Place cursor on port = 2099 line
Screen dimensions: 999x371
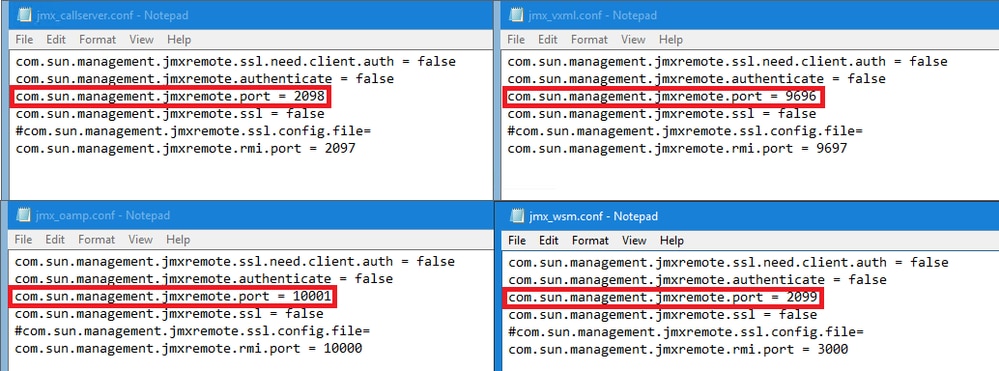tap(663, 297)
